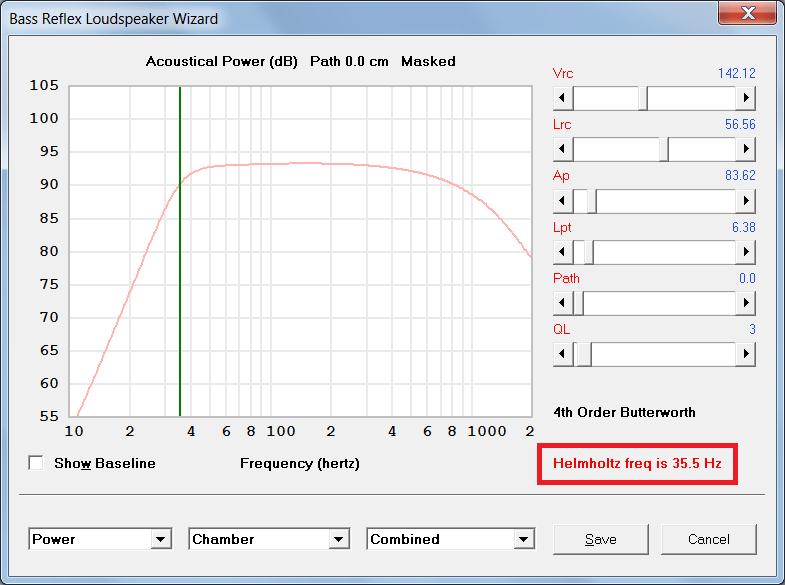The width and height of the screenshot is (785, 585).
Task: Decrease Ap with the left scrollbar arrow
Action: (x=563, y=201)
